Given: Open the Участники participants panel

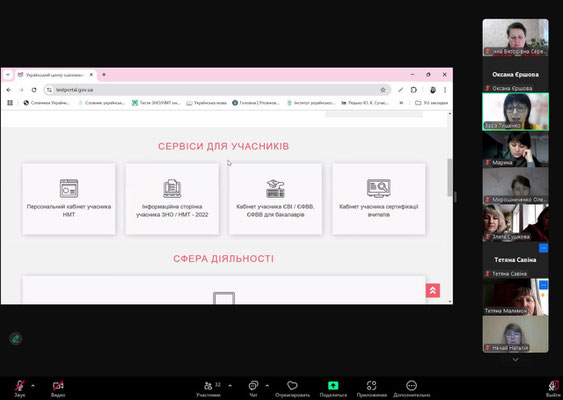Looking at the screenshot, I should pos(208,389).
